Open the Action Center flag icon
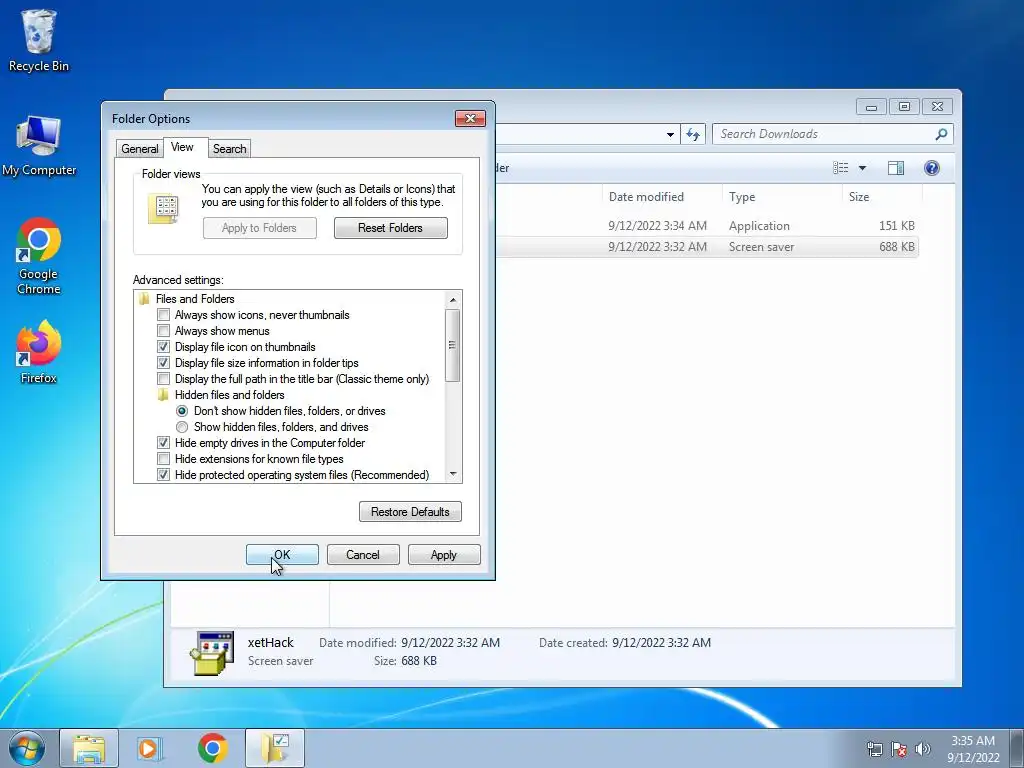The image size is (1024, 768). coord(899,749)
